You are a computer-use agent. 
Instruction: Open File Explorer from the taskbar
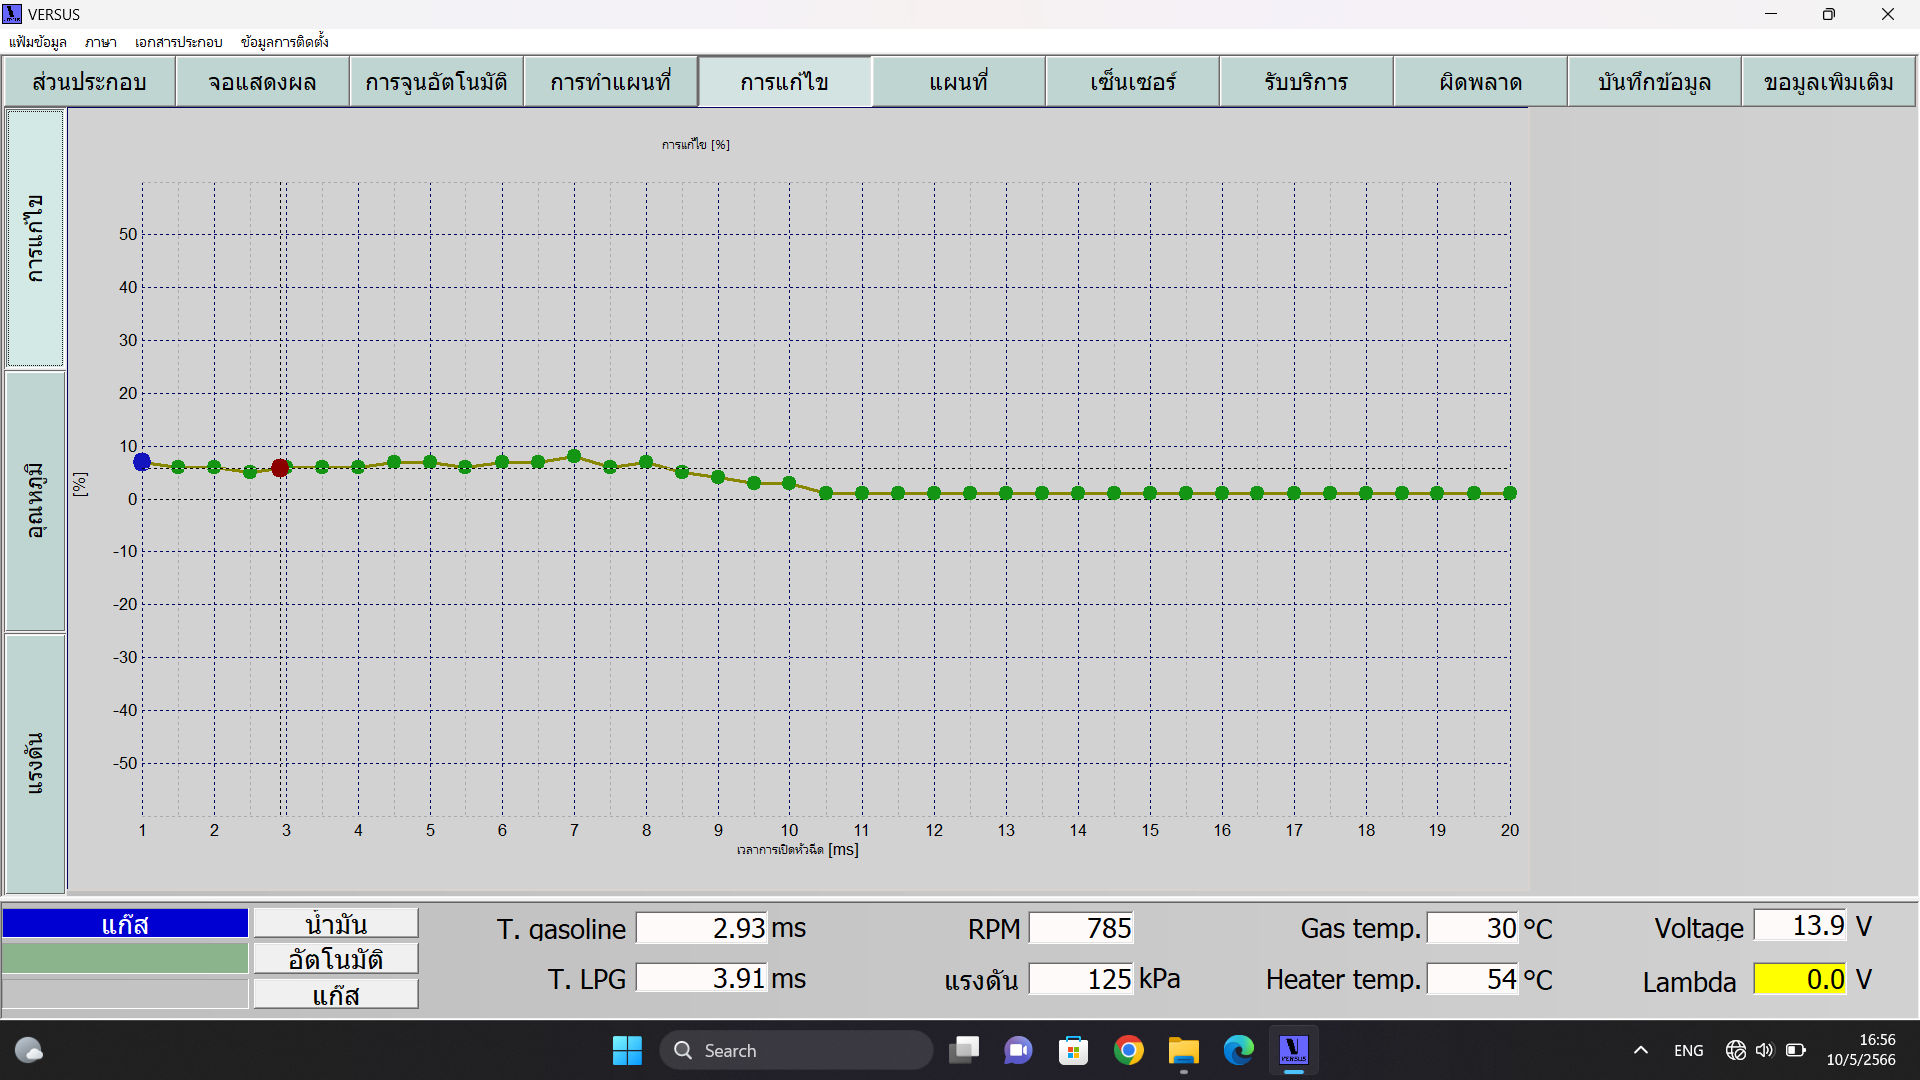tap(1183, 1050)
